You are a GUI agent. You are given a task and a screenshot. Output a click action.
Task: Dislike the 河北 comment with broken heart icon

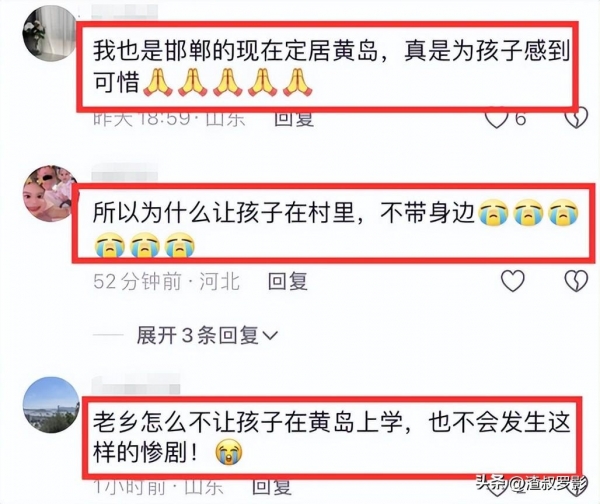[x=576, y=281]
